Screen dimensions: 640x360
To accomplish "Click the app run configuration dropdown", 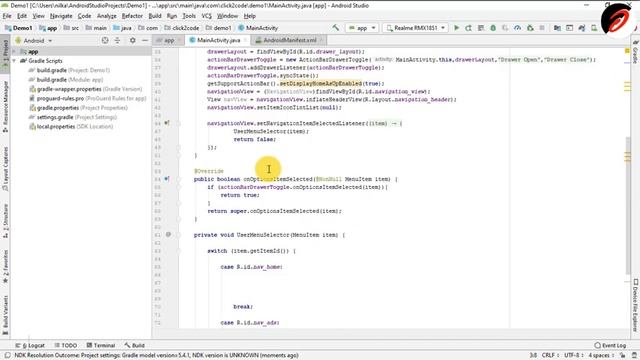I will (362, 28).
